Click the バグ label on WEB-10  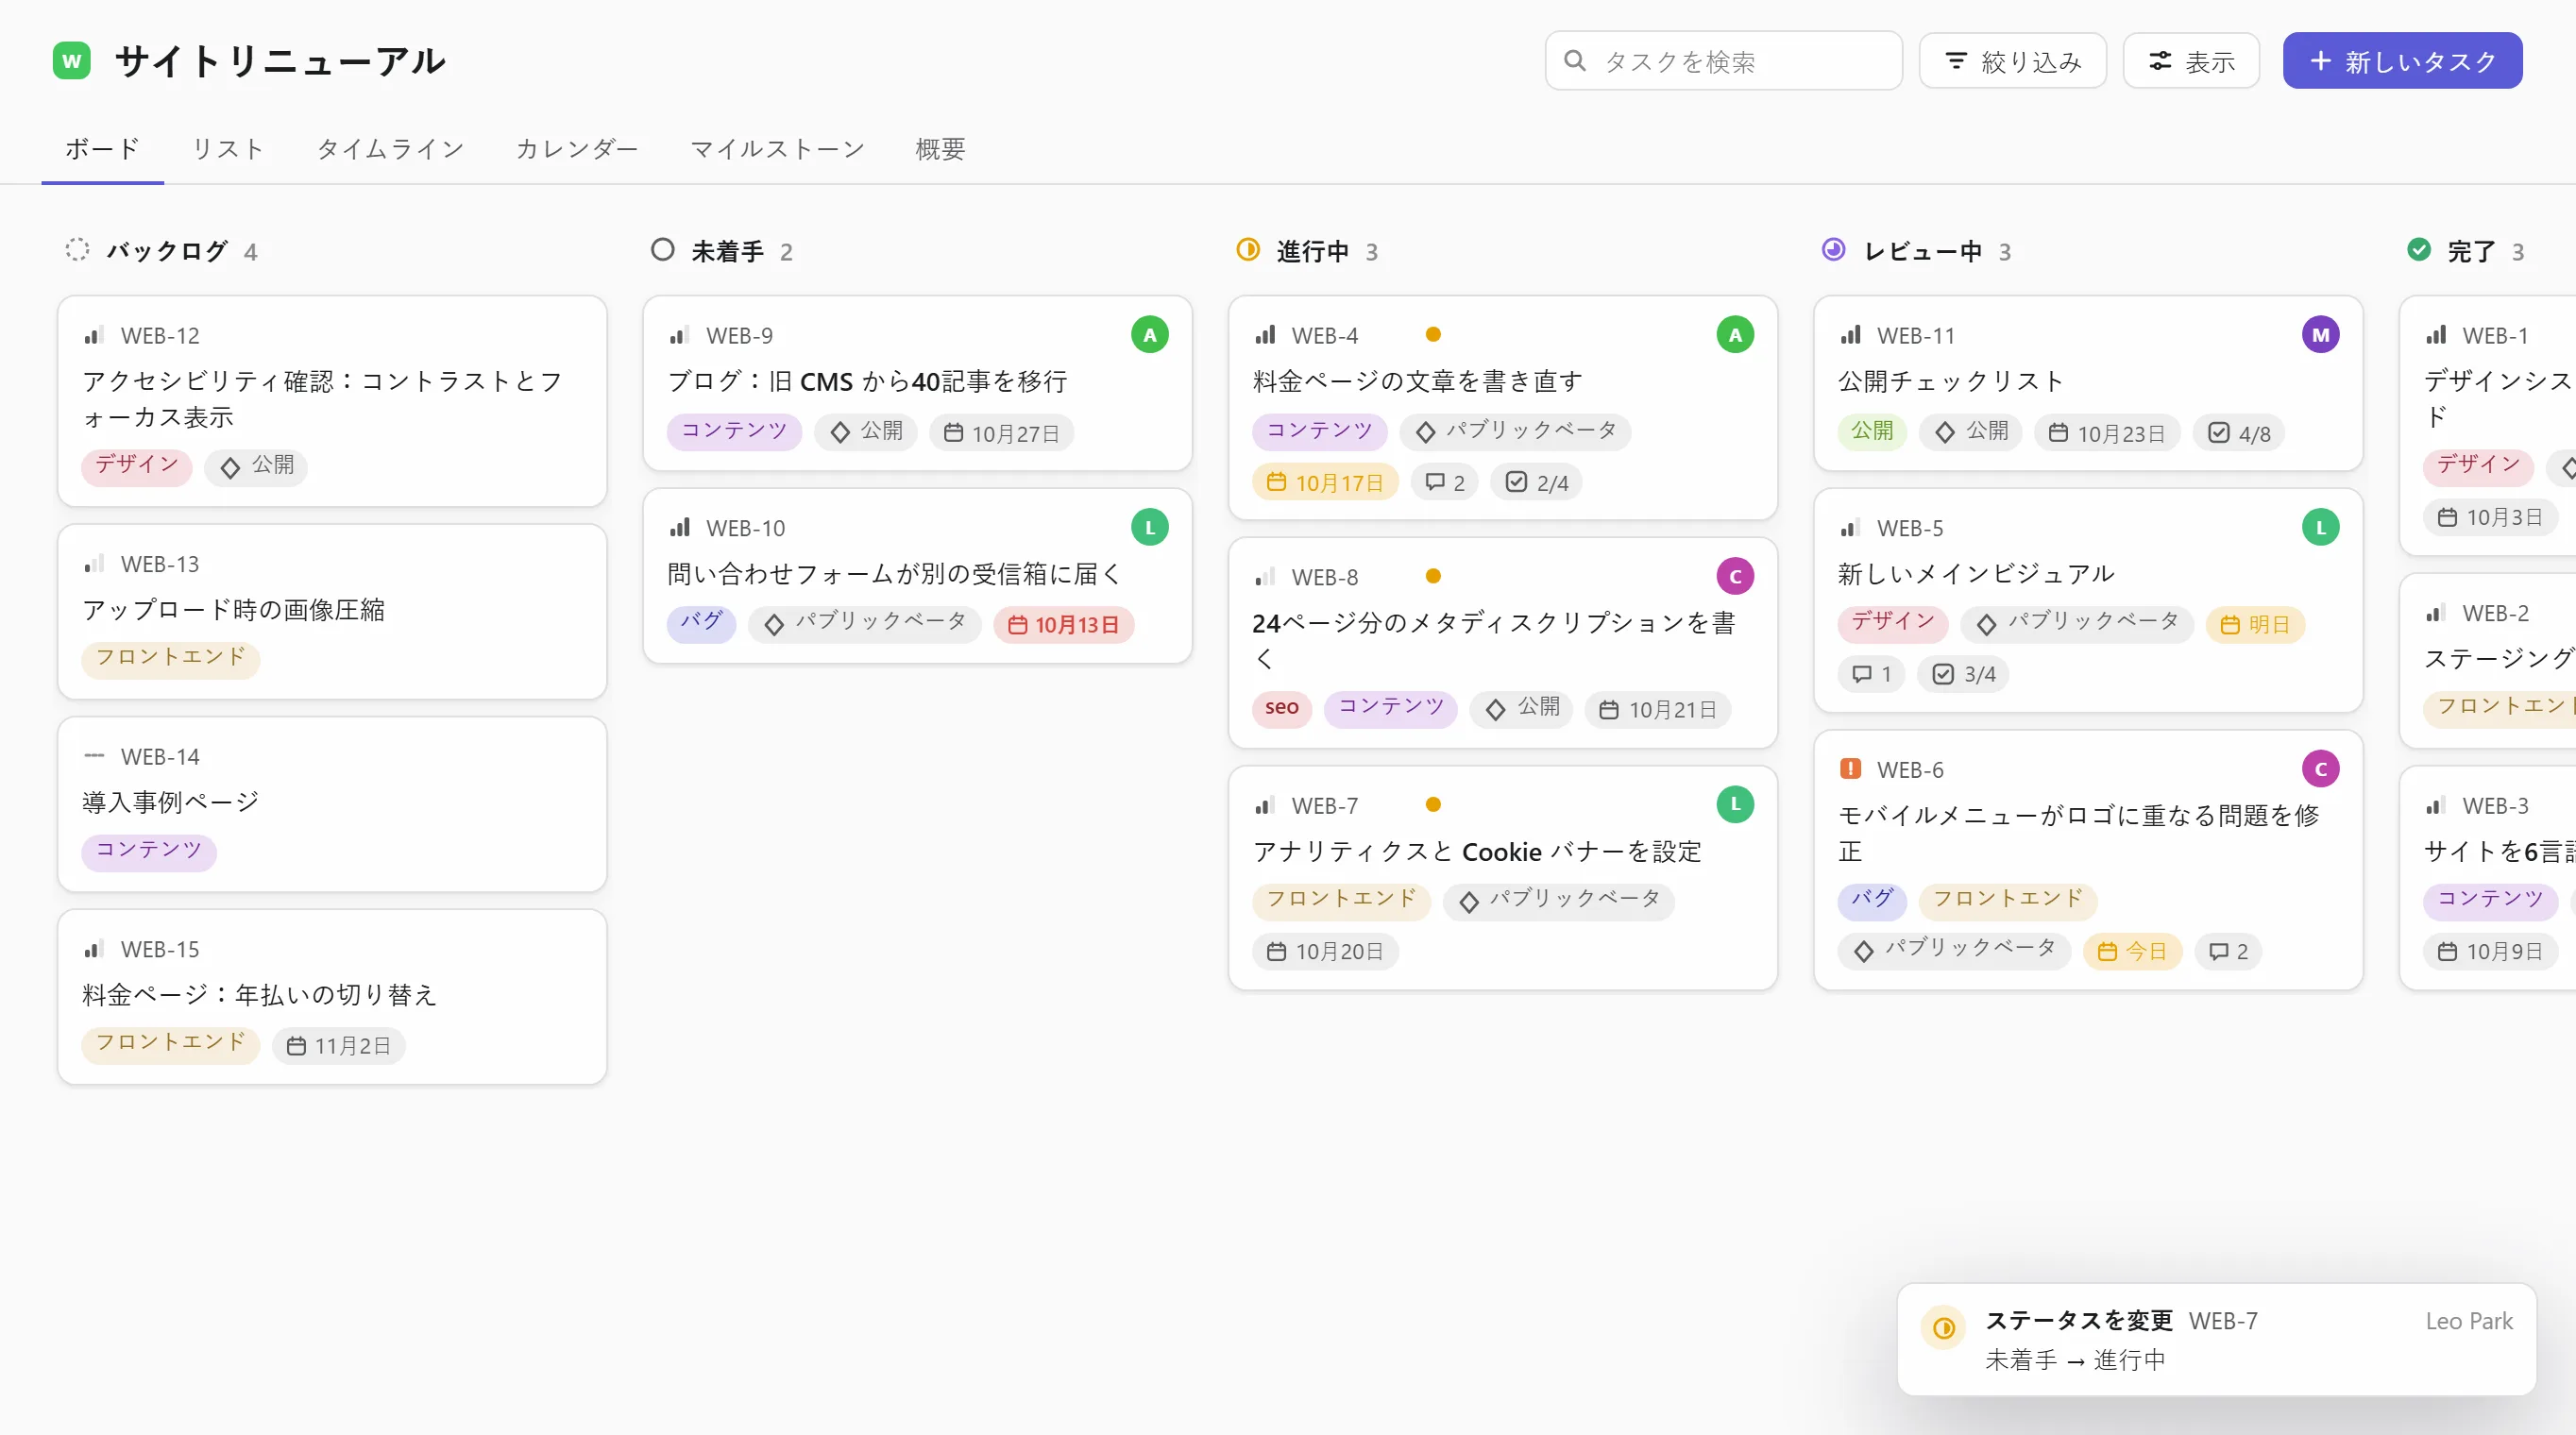click(x=701, y=624)
